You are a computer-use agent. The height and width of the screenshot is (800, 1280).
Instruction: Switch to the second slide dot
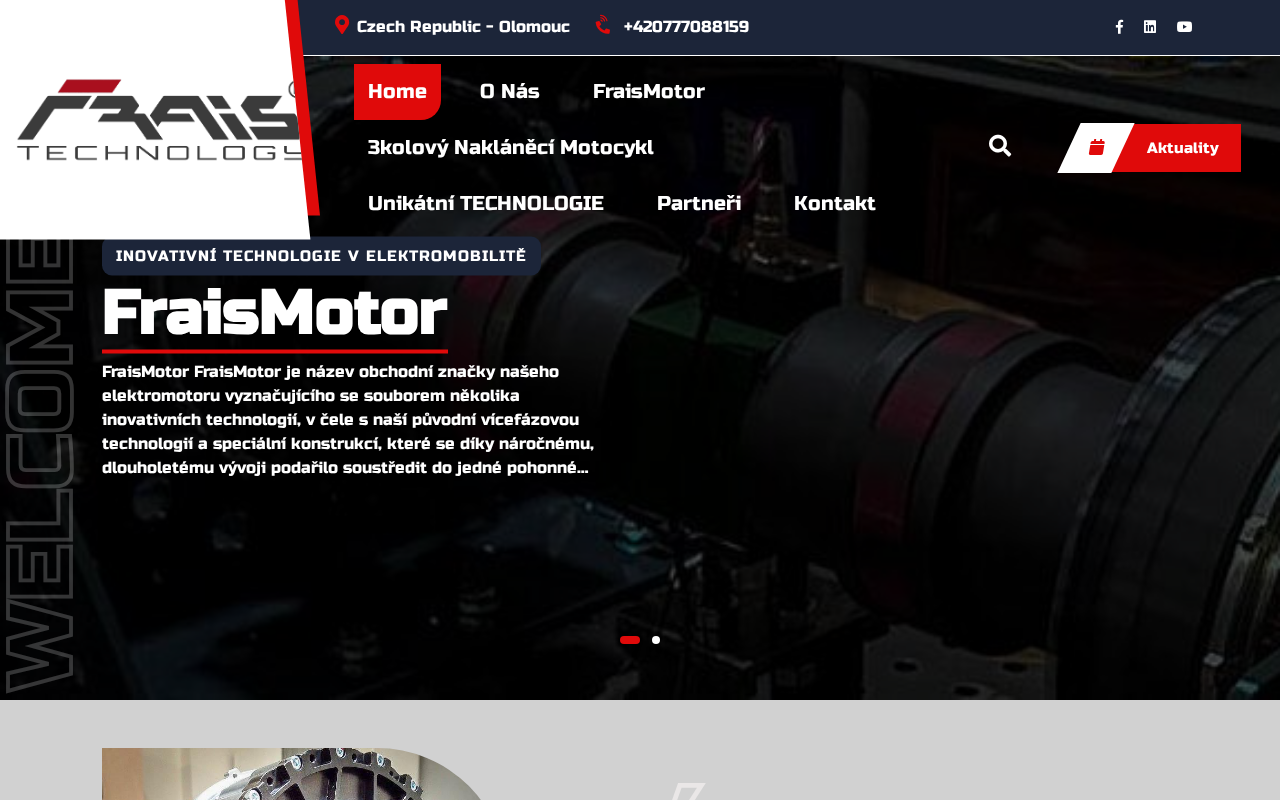click(656, 640)
